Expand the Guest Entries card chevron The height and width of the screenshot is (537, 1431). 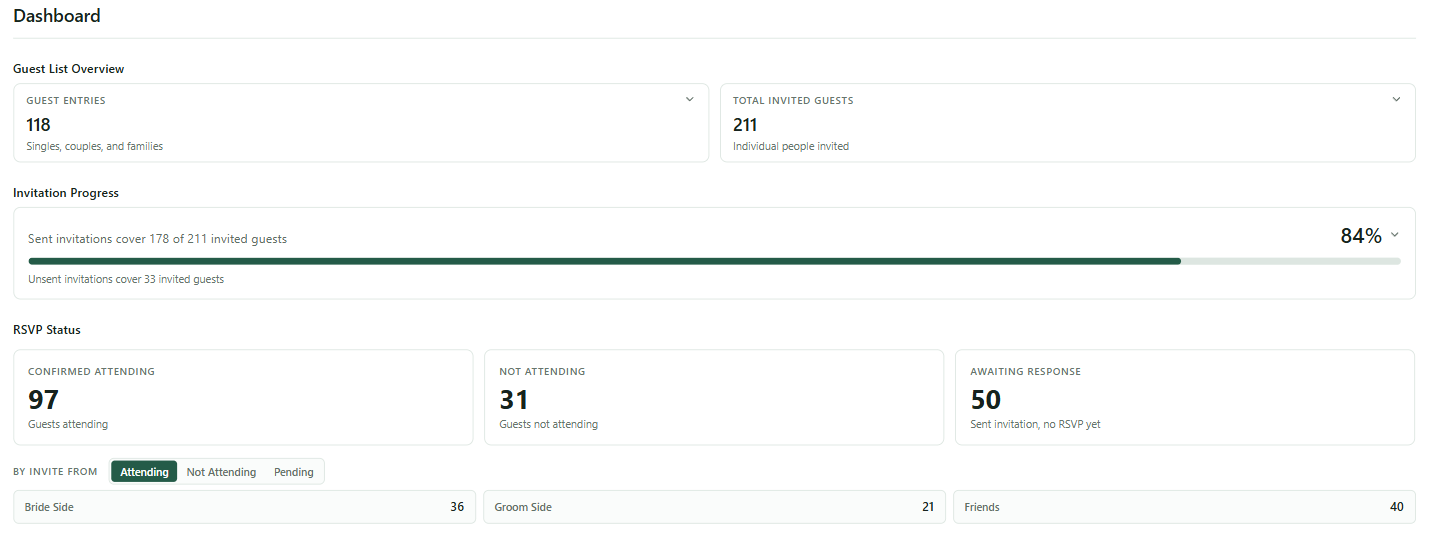(689, 99)
